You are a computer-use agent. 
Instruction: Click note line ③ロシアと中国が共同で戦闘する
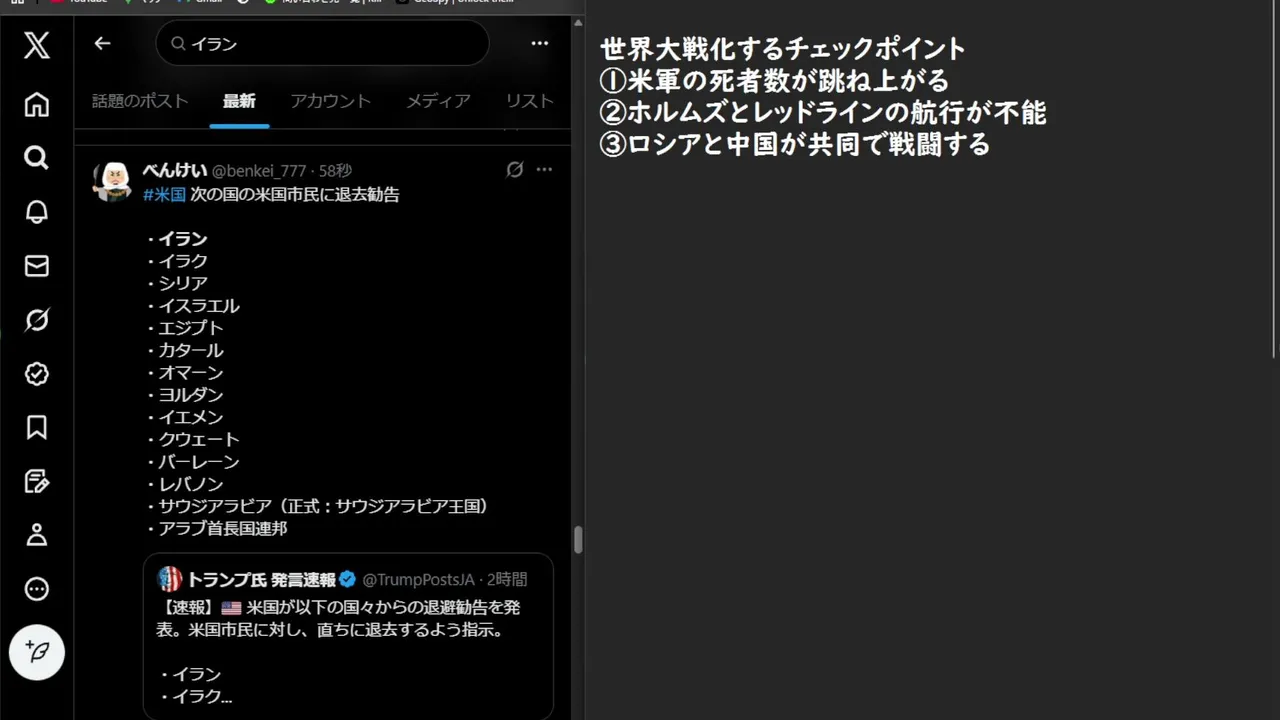(x=795, y=144)
